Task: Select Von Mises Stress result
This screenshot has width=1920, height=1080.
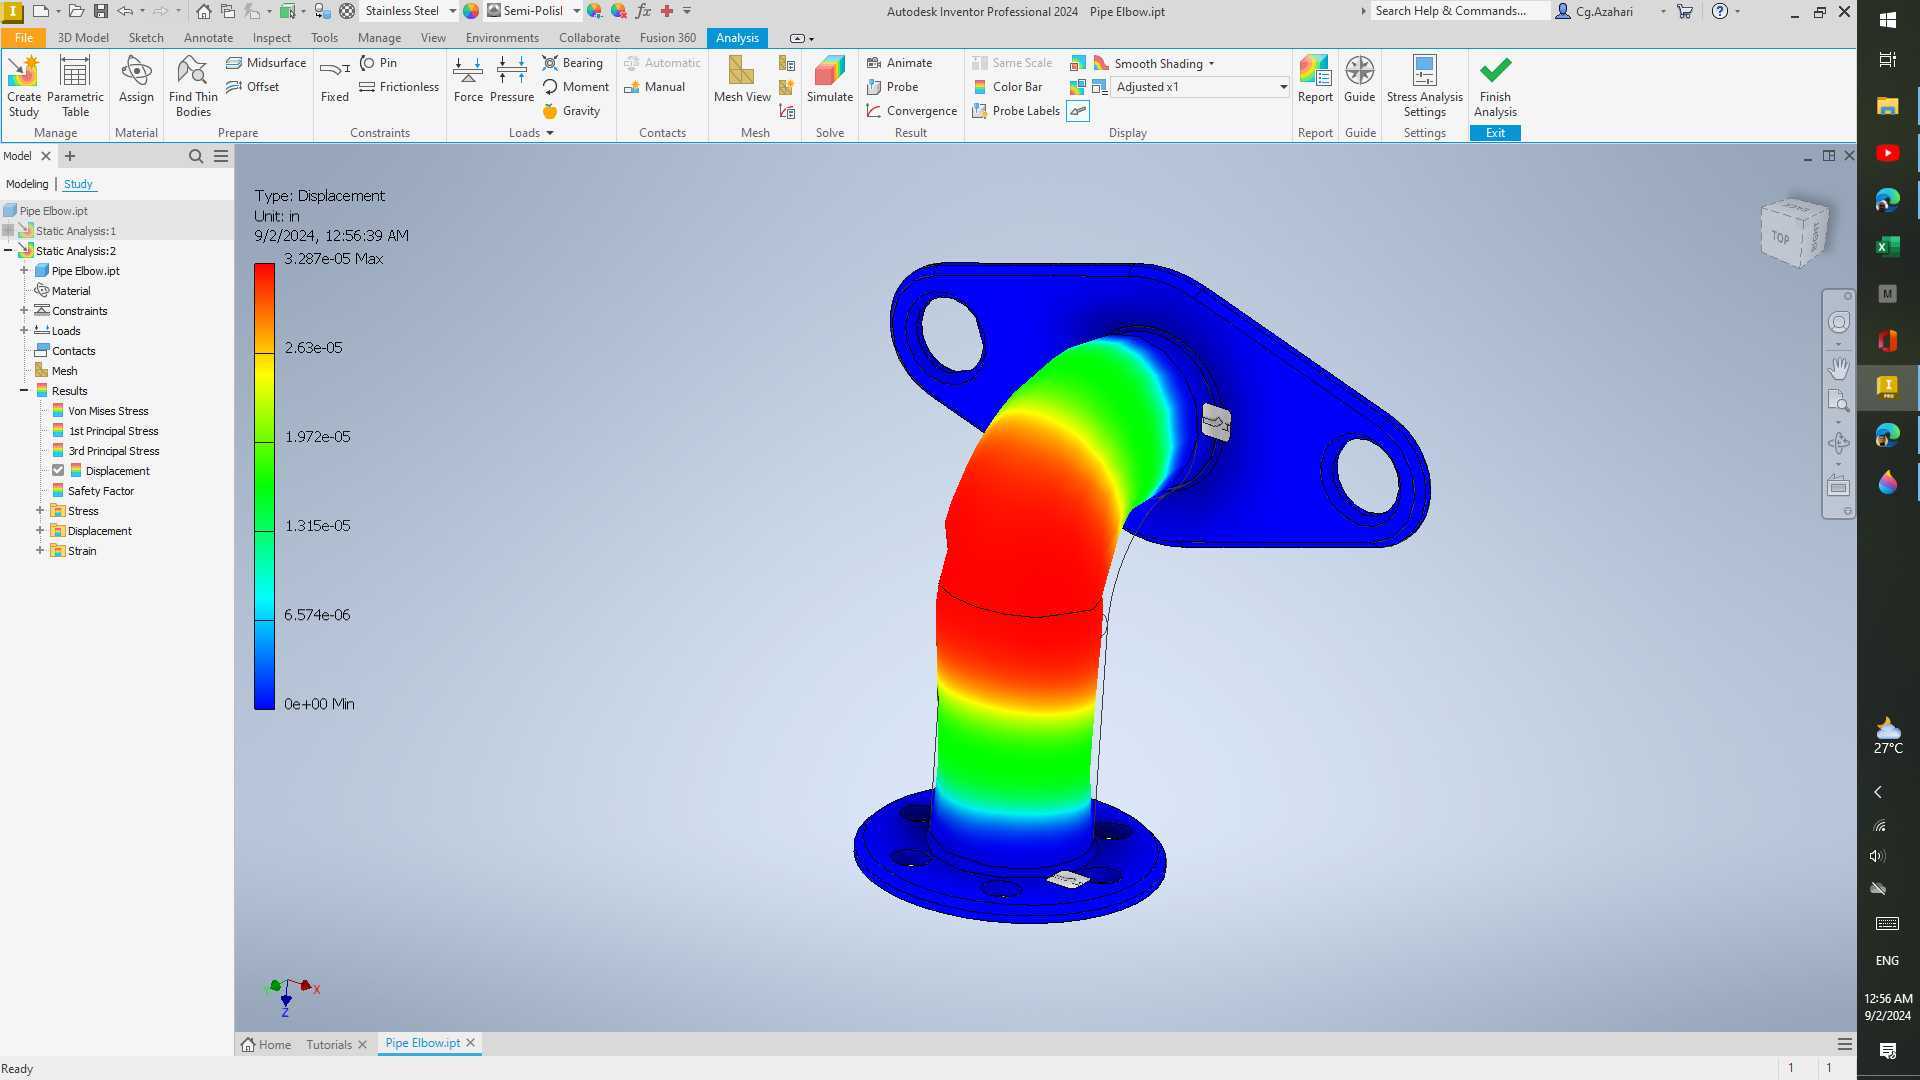Action: click(x=108, y=411)
